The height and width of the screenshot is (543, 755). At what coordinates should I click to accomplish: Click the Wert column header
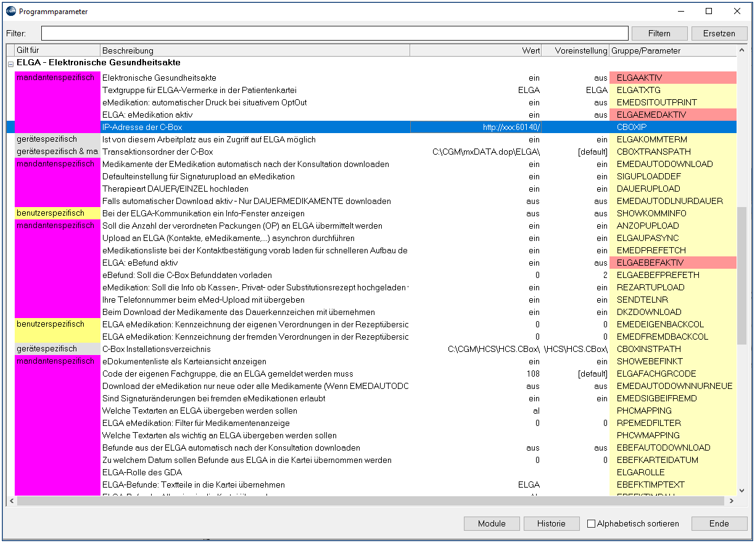click(476, 50)
